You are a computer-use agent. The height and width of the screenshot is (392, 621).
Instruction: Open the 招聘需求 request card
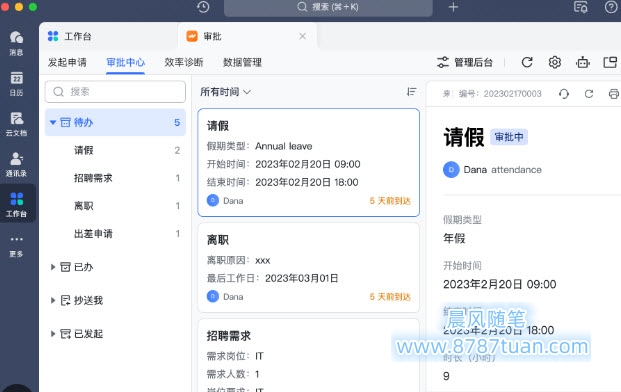coord(309,356)
